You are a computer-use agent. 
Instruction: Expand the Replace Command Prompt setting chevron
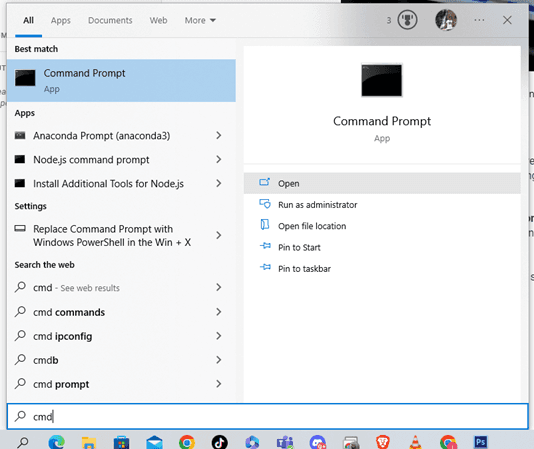(x=219, y=235)
